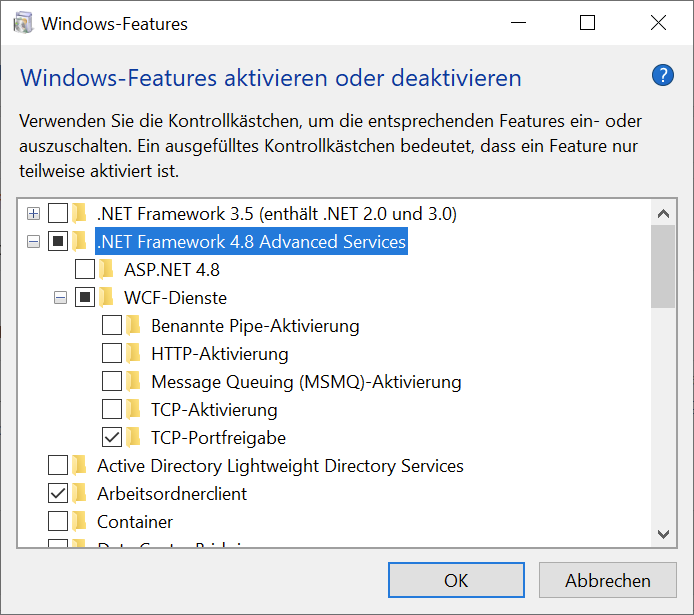Click folder icon beside Arbeitsordnerclient
694x615 pixels.
pos(80,493)
